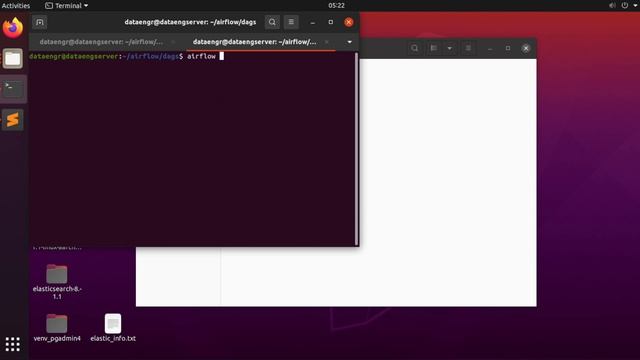
Task: Select the elasticsearch-8.1.1 desktop folder
Action: point(57,282)
